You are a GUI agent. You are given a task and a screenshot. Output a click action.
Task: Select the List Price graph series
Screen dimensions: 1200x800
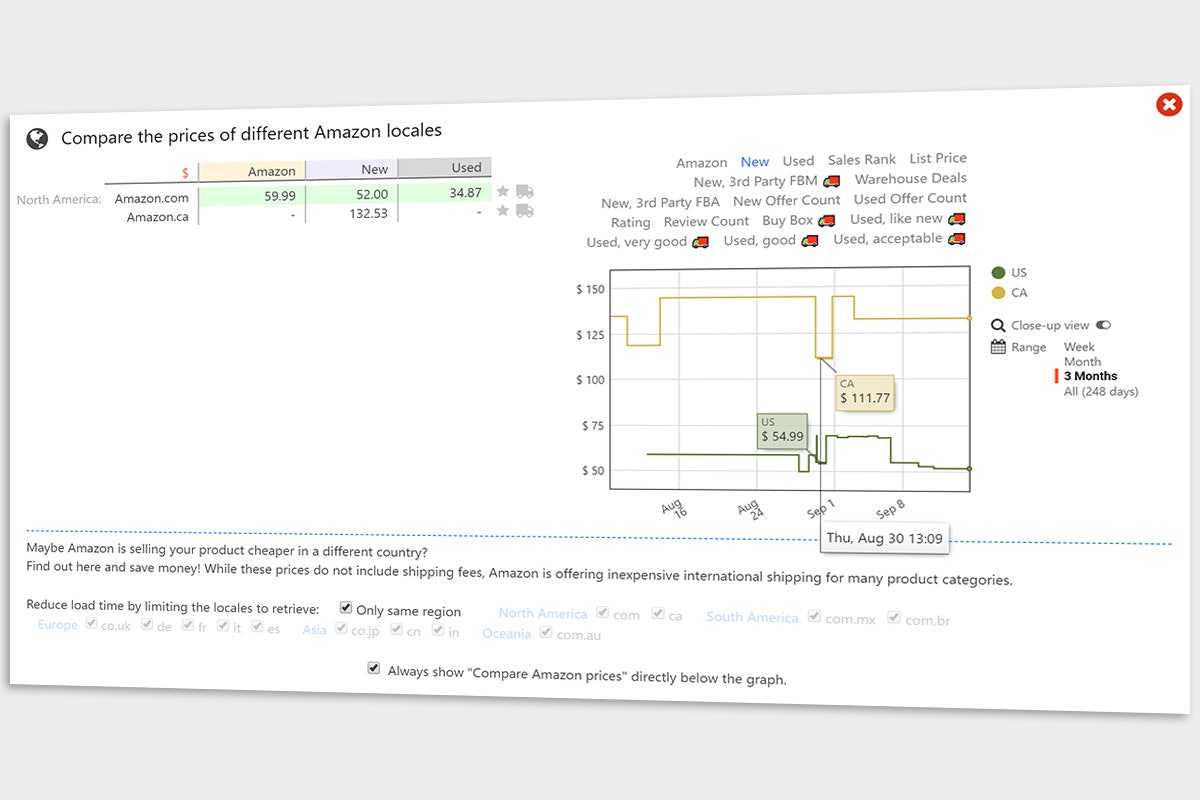938,158
